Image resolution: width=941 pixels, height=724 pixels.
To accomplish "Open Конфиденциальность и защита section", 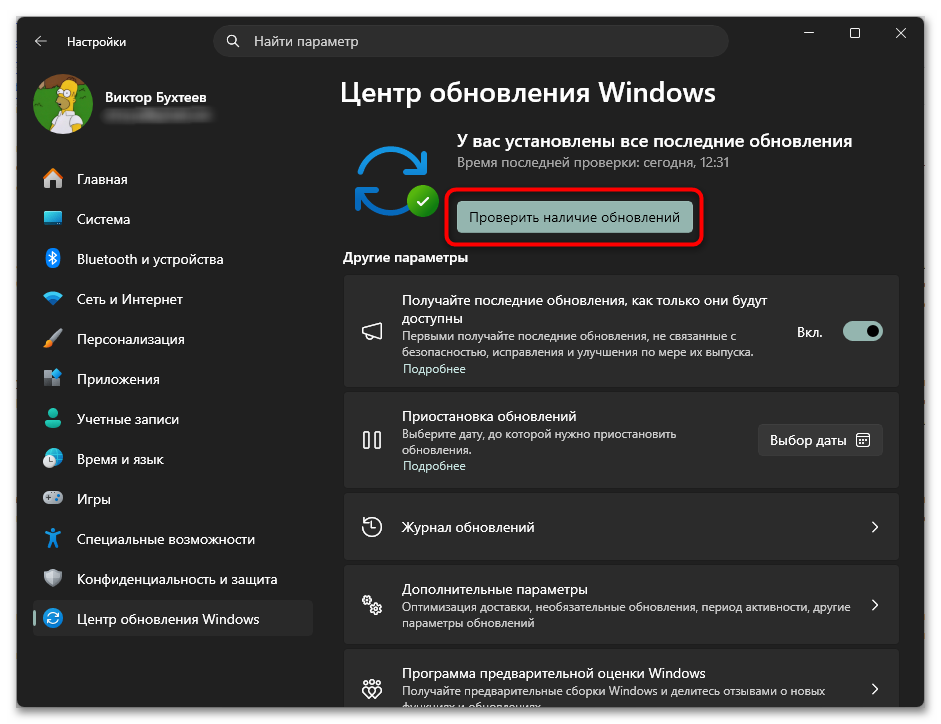I will tap(173, 579).
